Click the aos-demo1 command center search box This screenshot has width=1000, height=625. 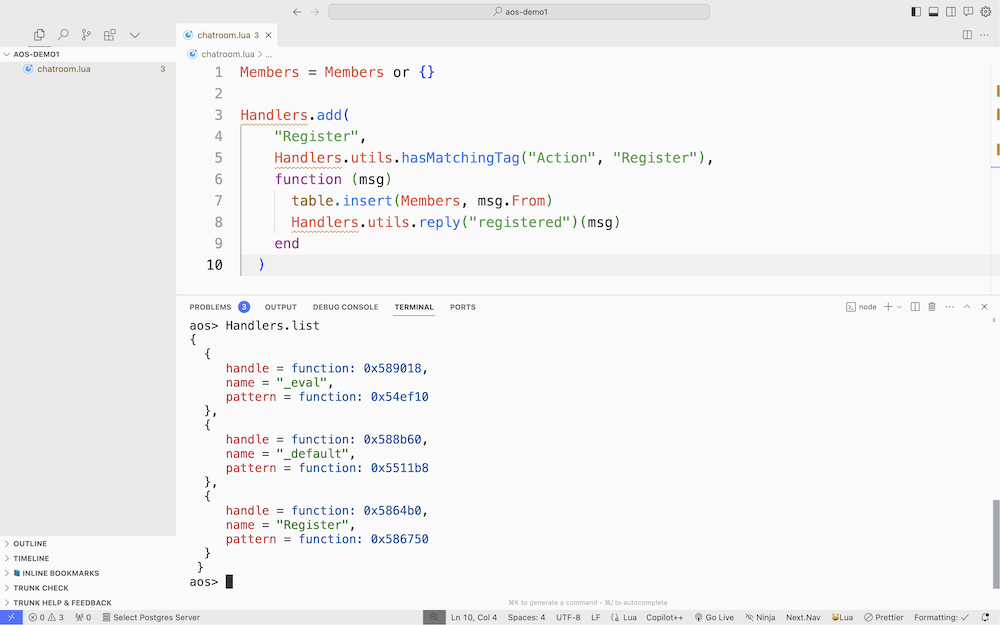pos(519,12)
